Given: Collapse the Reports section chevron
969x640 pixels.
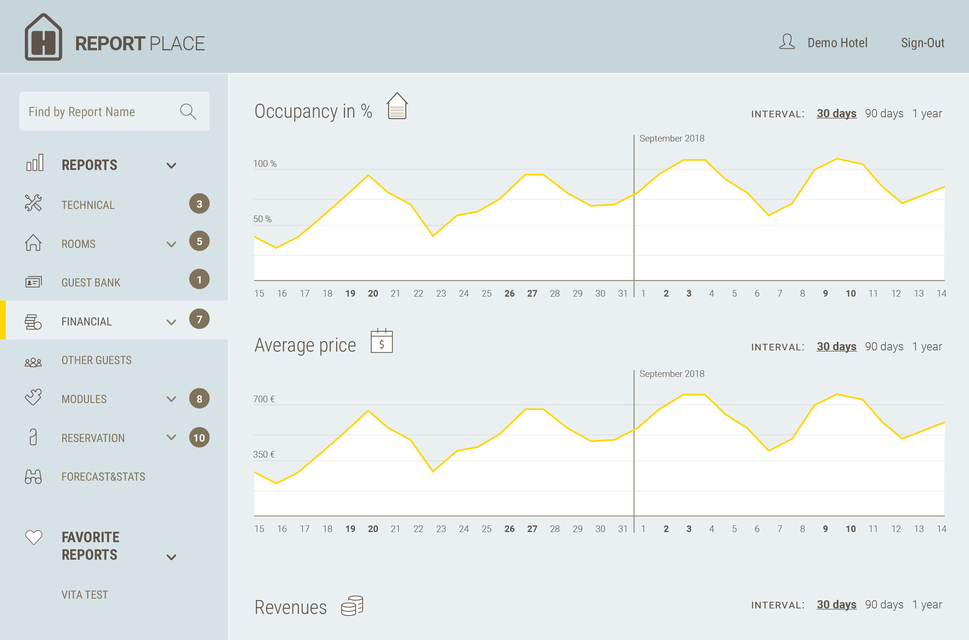Looking at the screenshot, I should pos(171,166).
